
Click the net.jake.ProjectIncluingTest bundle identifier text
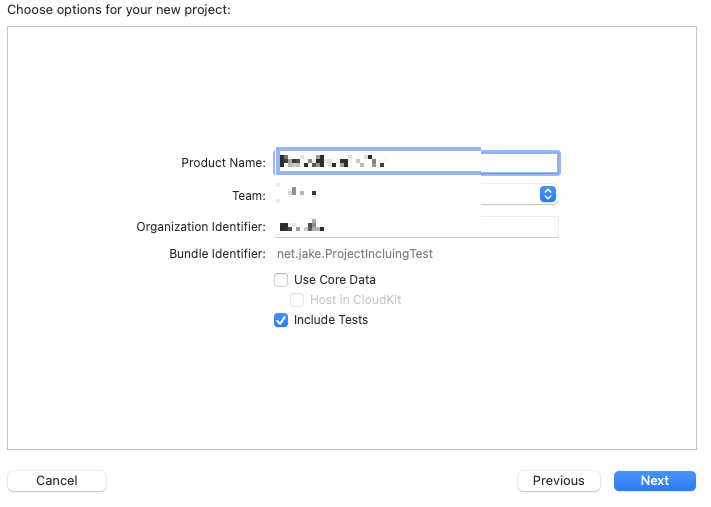pos(354,254)
